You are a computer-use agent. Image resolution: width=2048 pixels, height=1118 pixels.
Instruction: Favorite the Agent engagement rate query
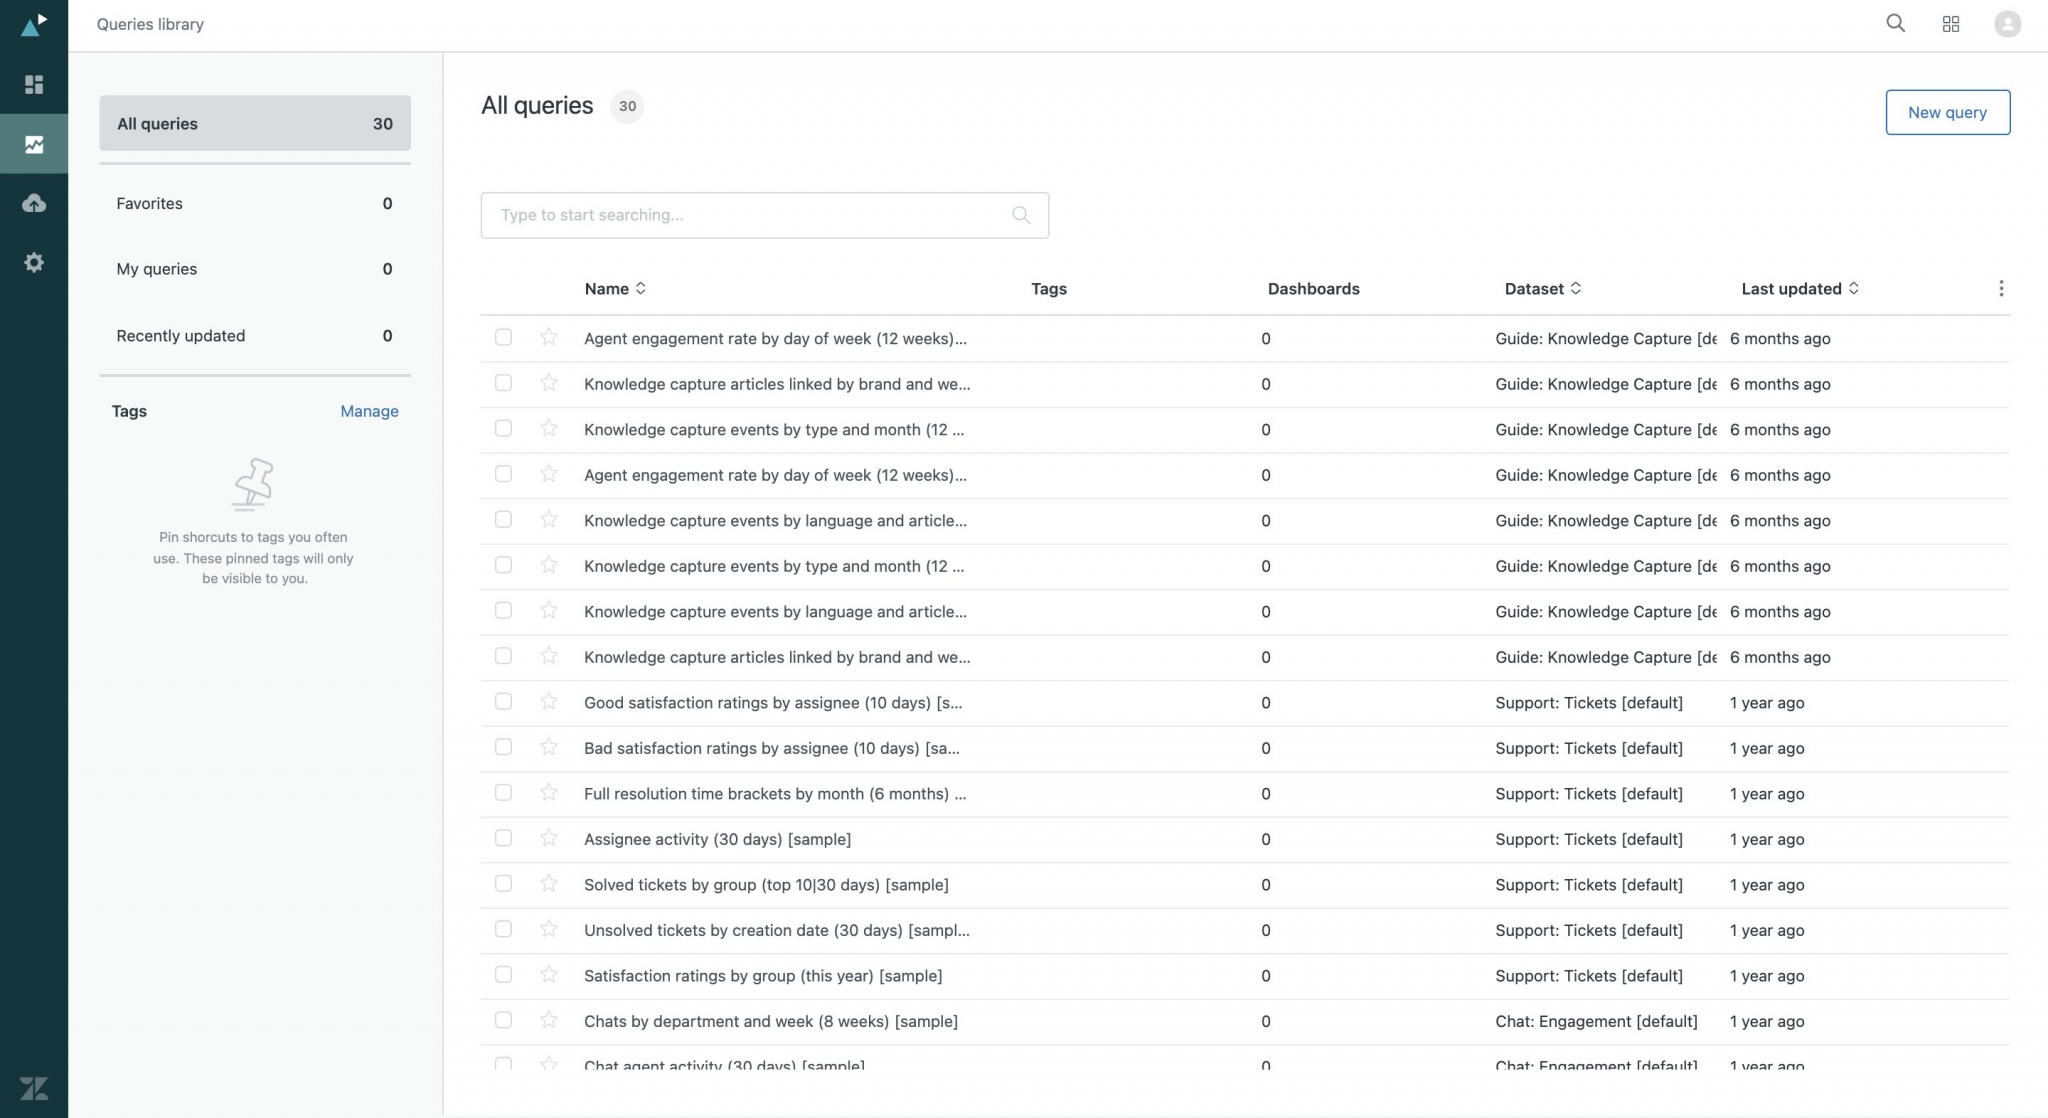tap(549, 338)
